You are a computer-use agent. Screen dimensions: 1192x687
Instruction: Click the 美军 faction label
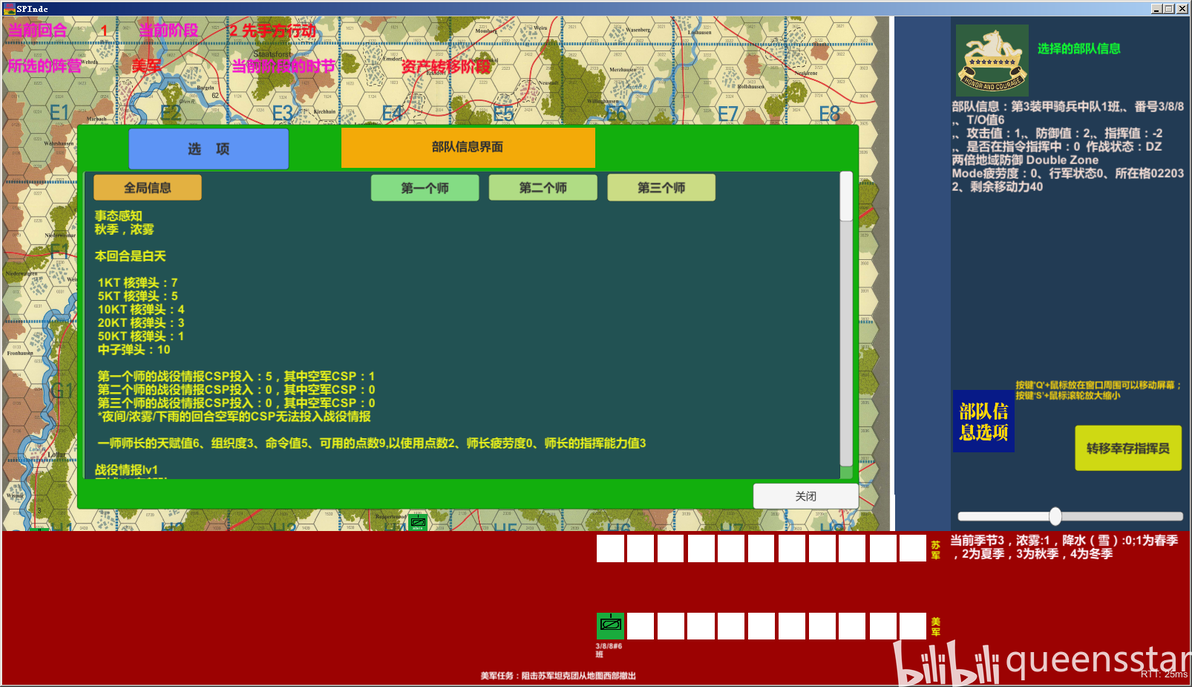(147, 66)
